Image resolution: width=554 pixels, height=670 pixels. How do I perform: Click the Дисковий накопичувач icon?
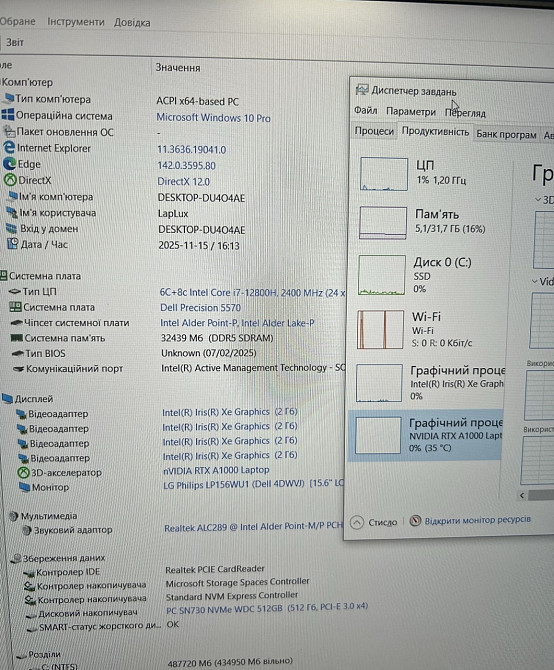point(32,614)
